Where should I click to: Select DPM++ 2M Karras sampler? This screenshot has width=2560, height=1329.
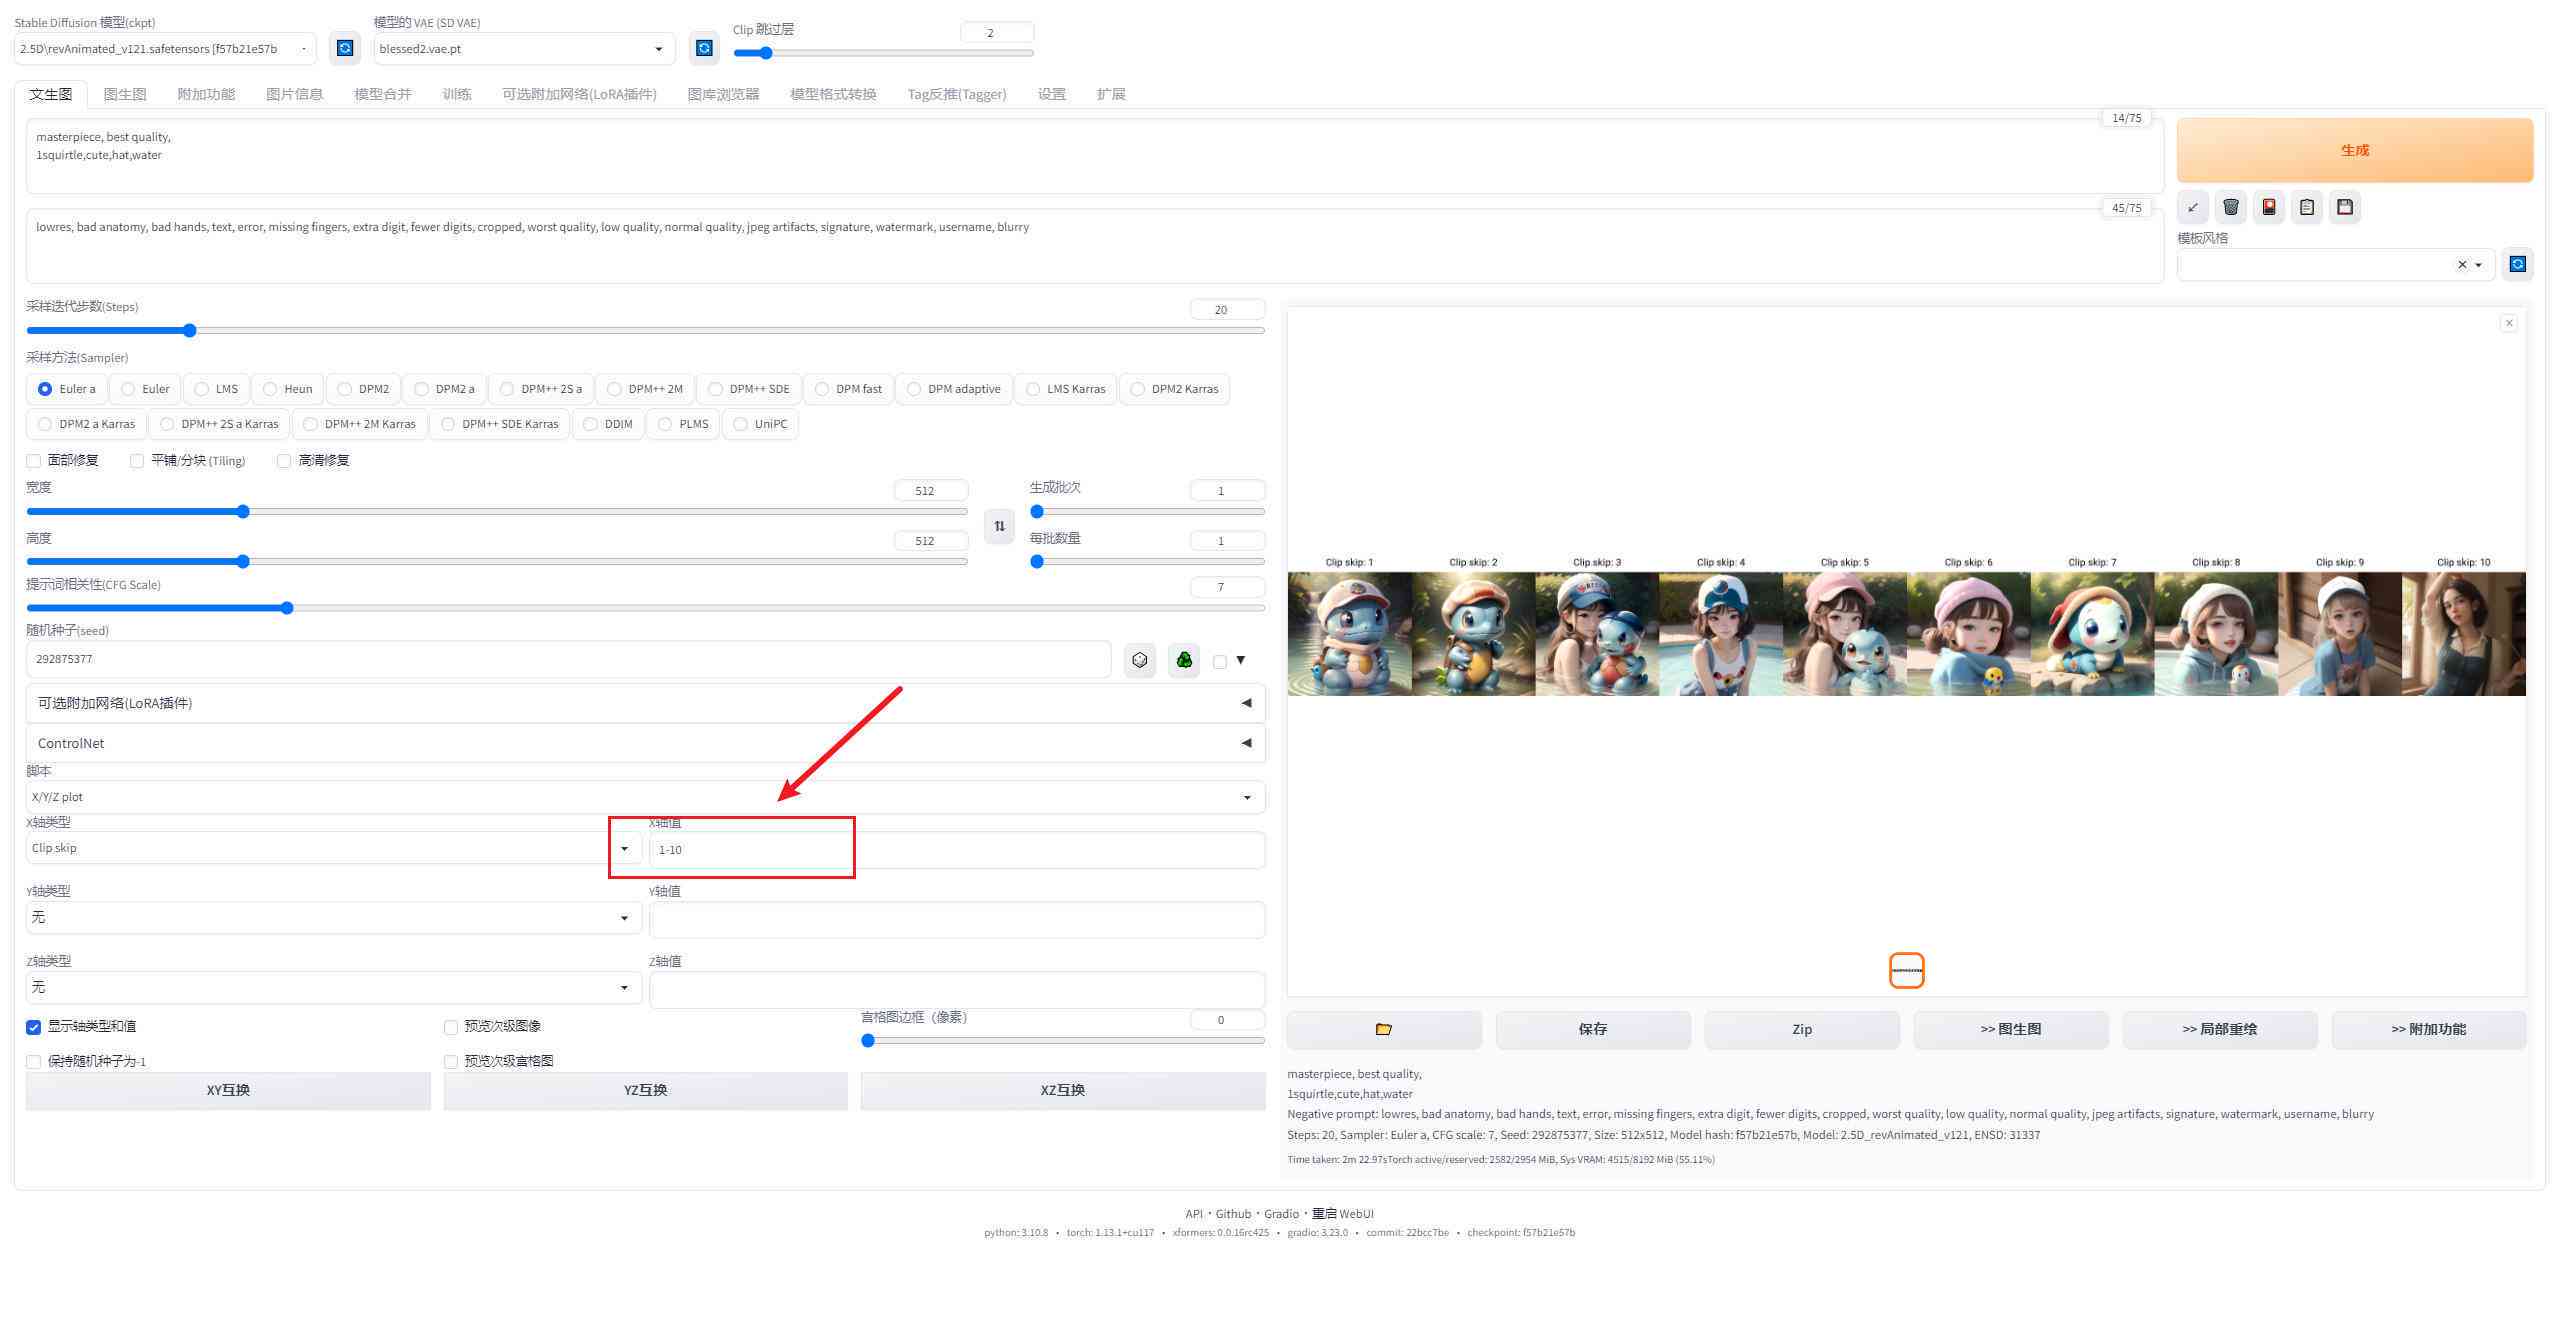click(x=360, y=424)
